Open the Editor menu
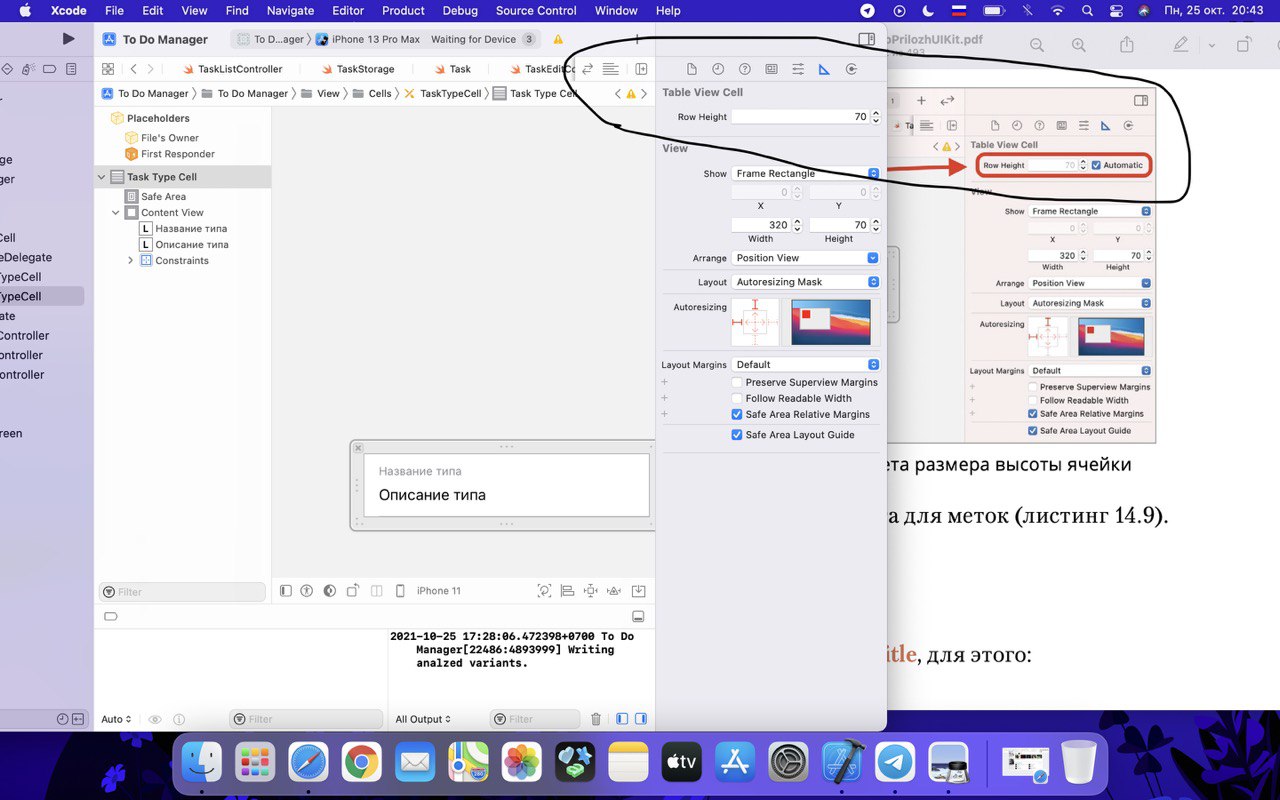 tap(348, 11)
